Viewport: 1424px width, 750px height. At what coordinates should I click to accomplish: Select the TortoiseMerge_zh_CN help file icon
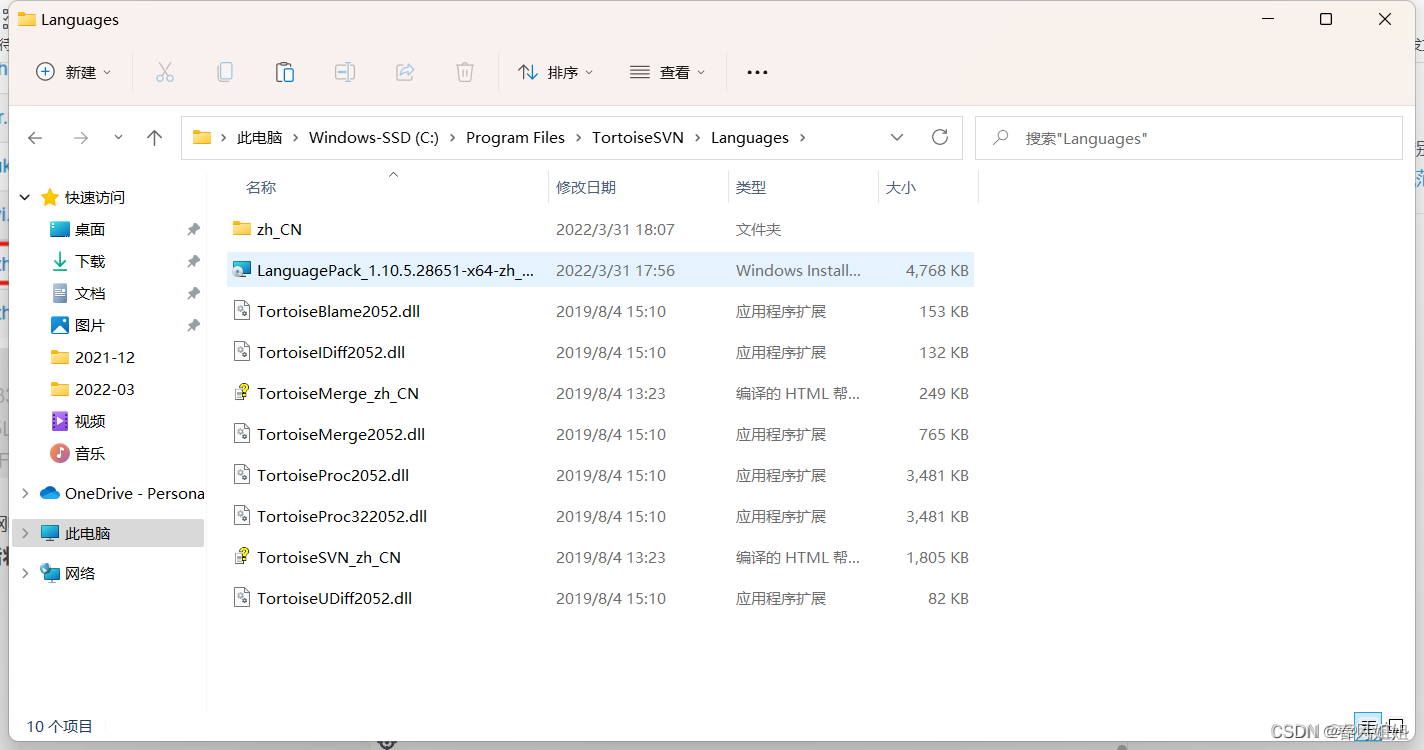[241, 393]
